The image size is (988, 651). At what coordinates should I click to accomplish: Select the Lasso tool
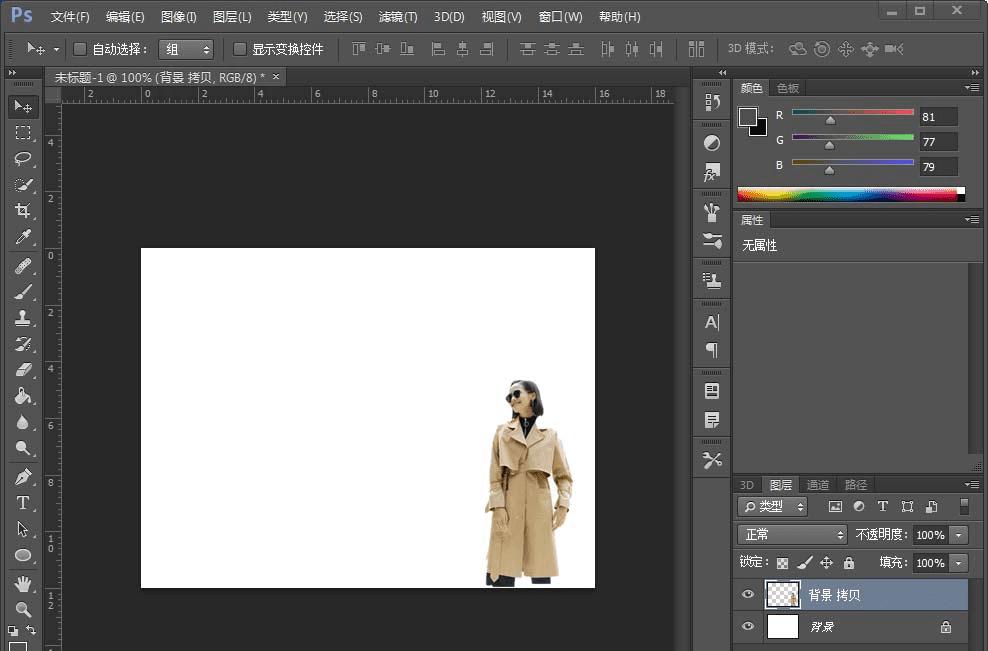23,159
